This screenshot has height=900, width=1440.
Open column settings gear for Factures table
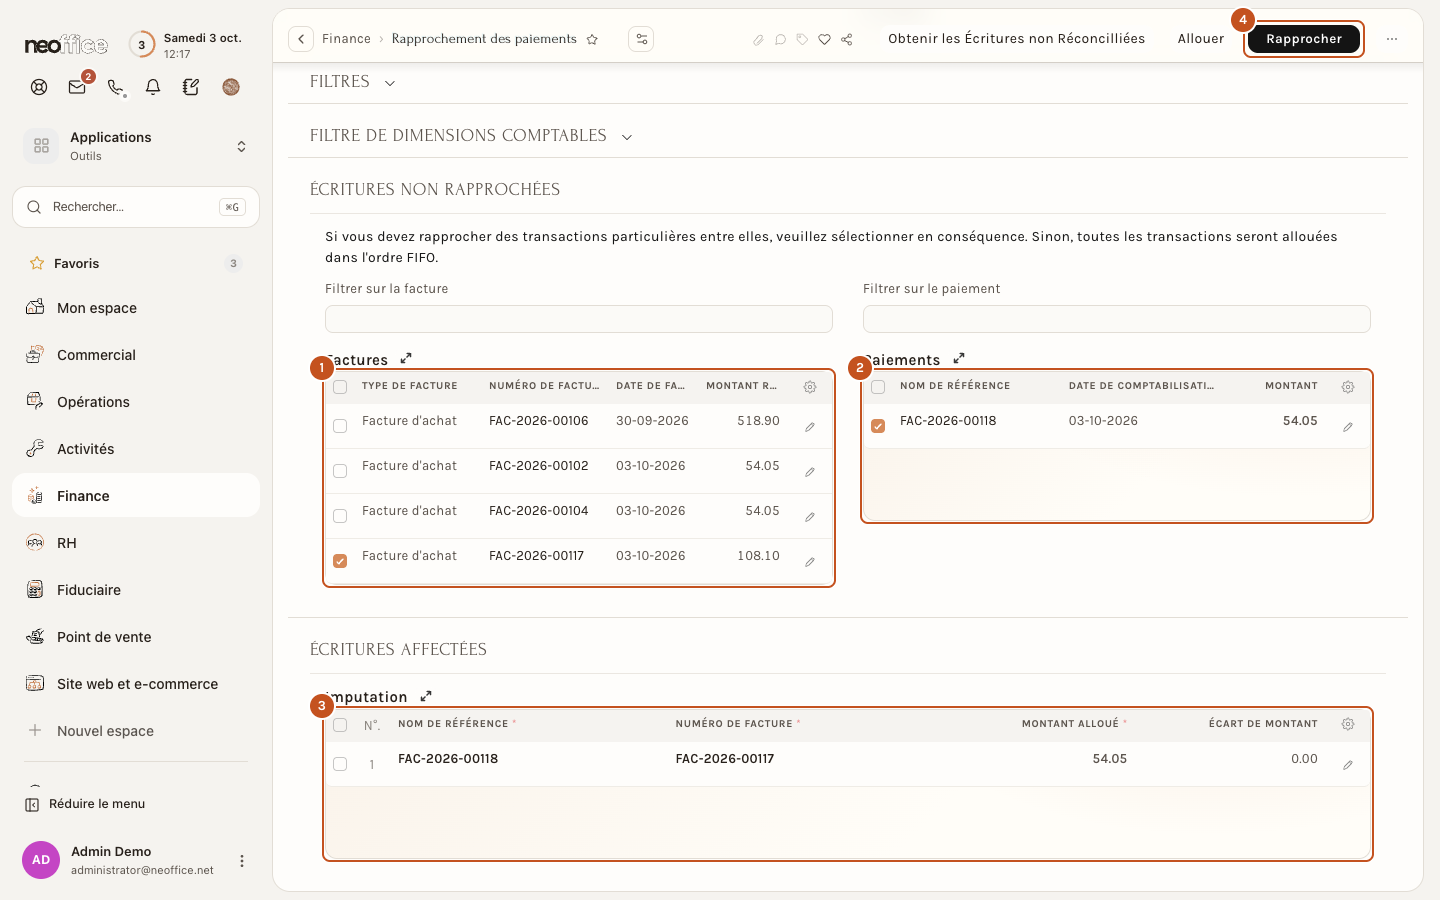[x=810, y=387]
